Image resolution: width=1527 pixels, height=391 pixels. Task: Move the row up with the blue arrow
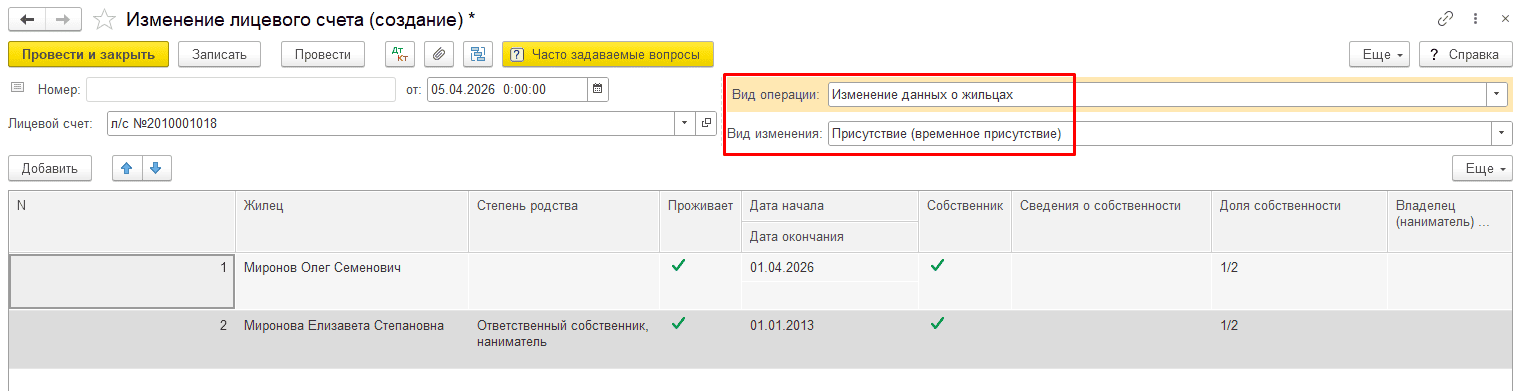(x=126, y=169)
